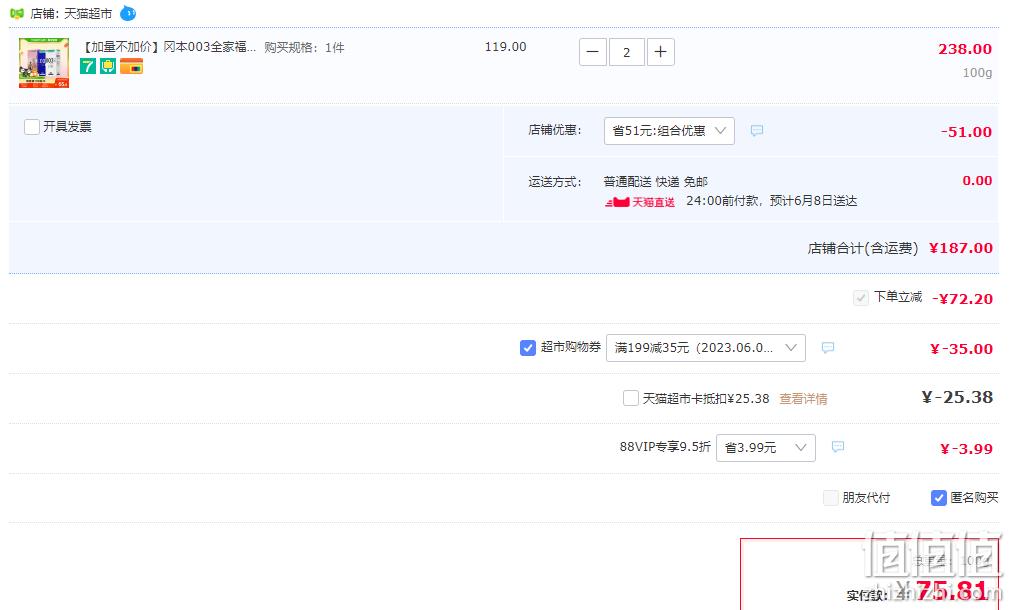Click the 24:00前付款 delivery estimate text
This screenshot has width=1012, height=610.
(771, 201)
